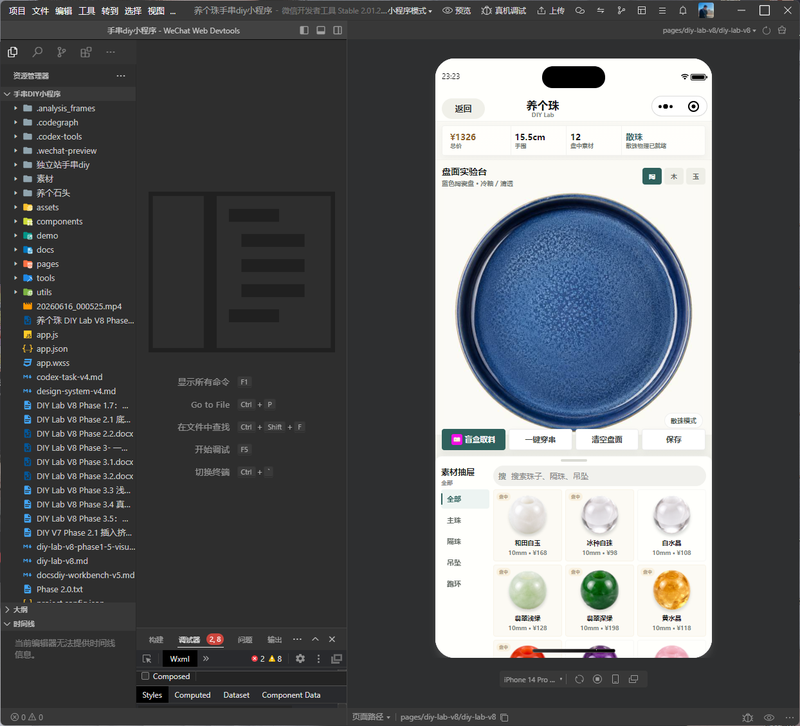
Task: Click the mini program capsule menu dots
Action: pyautogui.click(x=666, y=107)
